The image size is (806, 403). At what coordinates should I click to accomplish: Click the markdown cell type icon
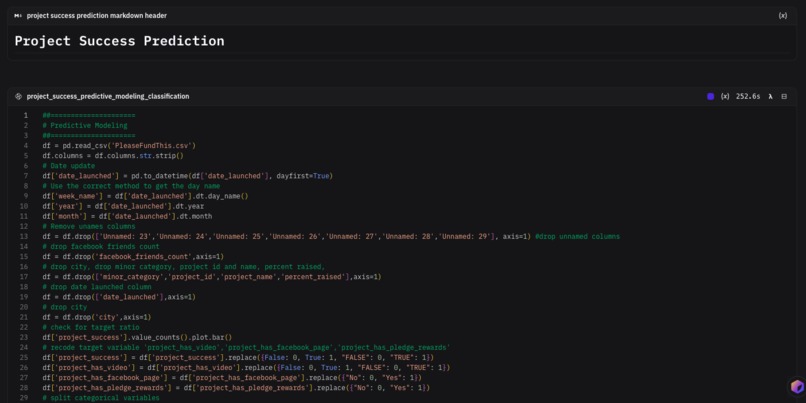(x=18, y=16)
